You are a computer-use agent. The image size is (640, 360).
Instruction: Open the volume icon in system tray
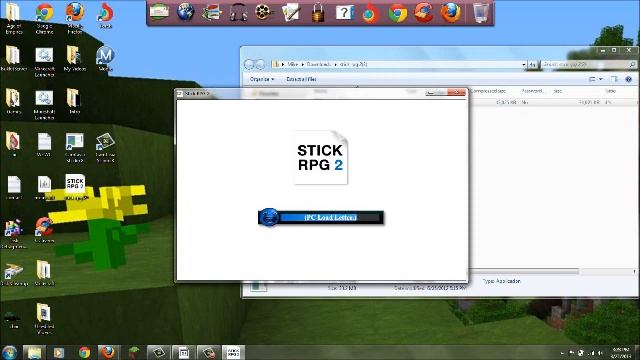600,353
